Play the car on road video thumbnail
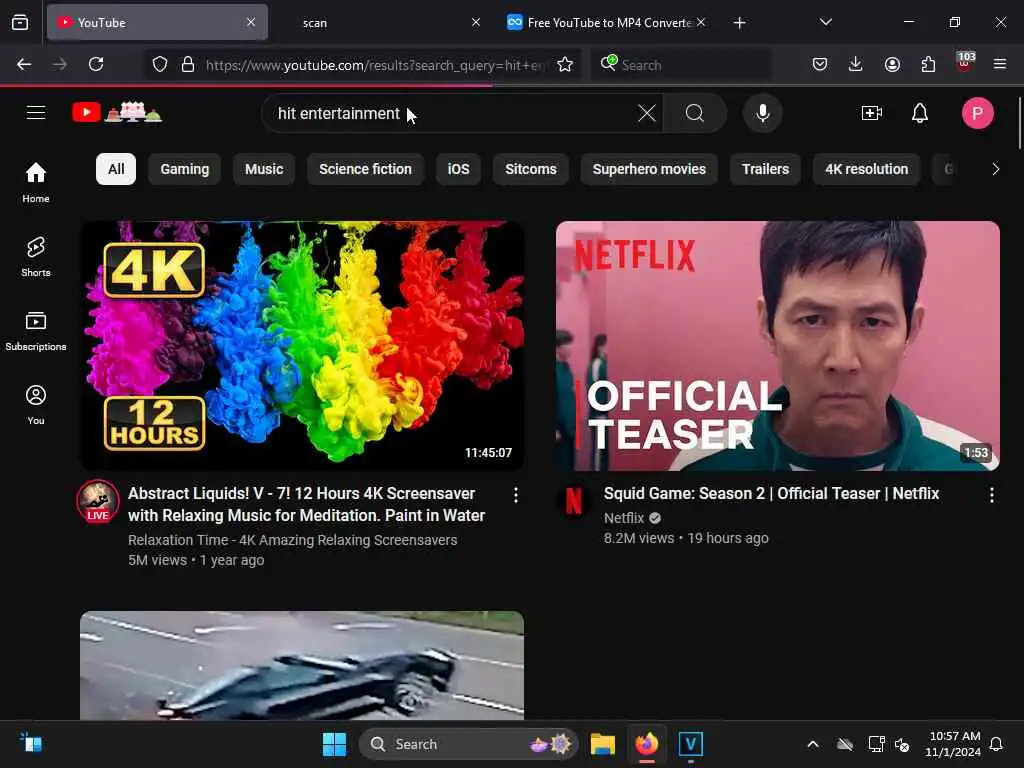Viewport: 1024px width, 768px height. coord(302,665)
